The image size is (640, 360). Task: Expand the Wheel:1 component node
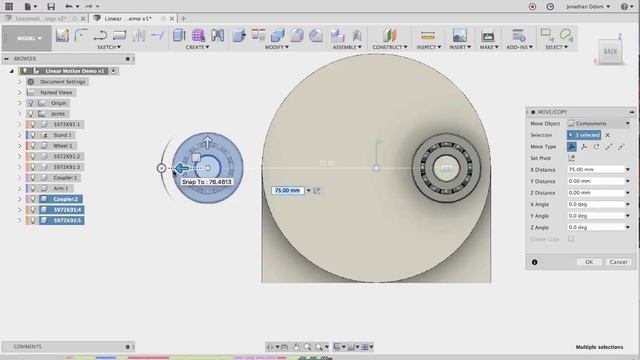[19, 145]
